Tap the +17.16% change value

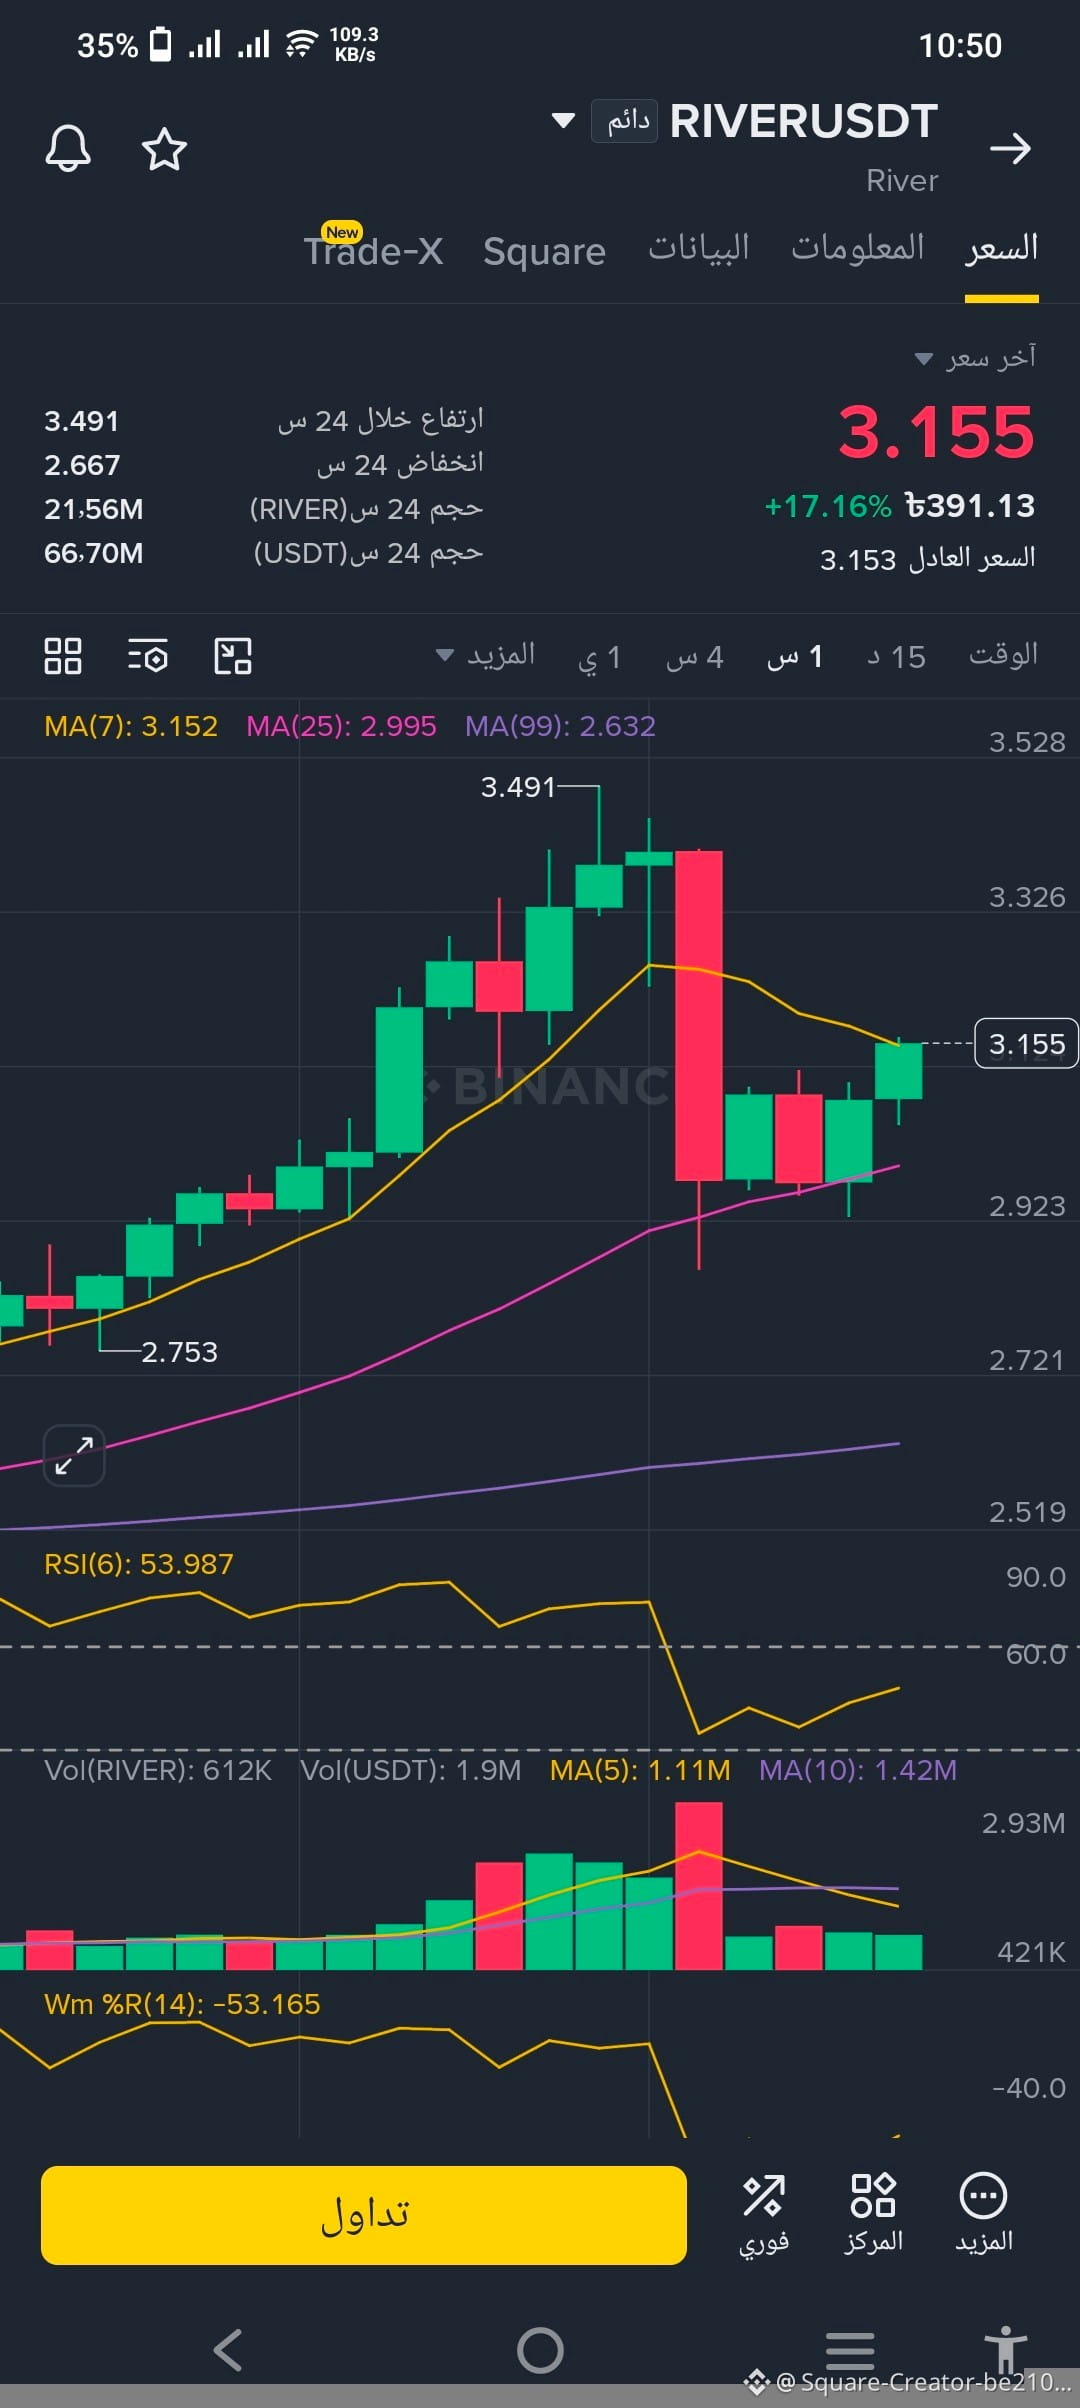(828, 506)
